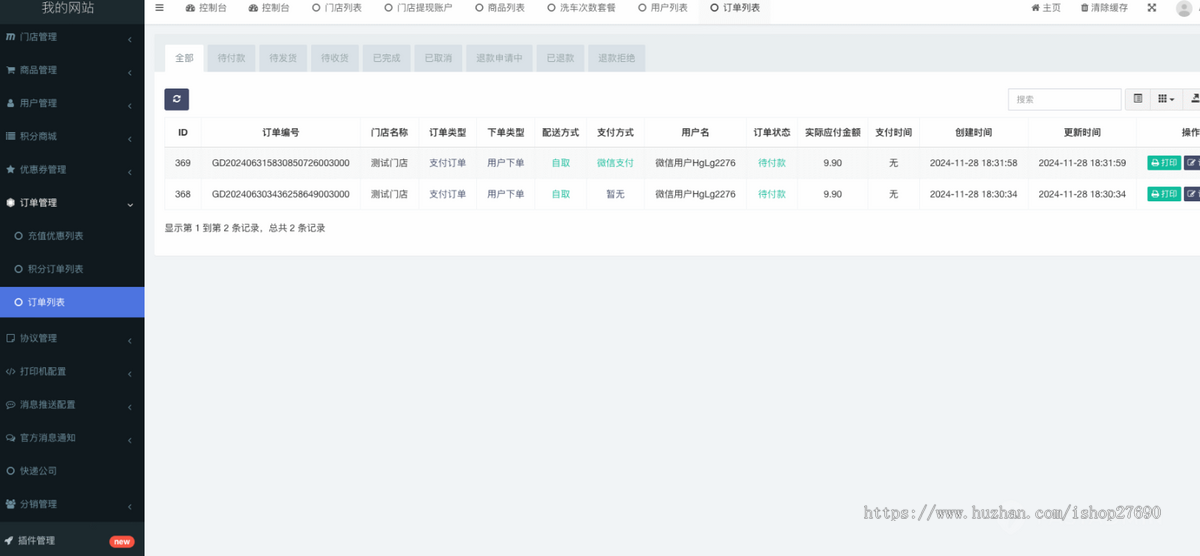
Task: Click the 分销管理 group icon
Action: [x=10, y=504]
